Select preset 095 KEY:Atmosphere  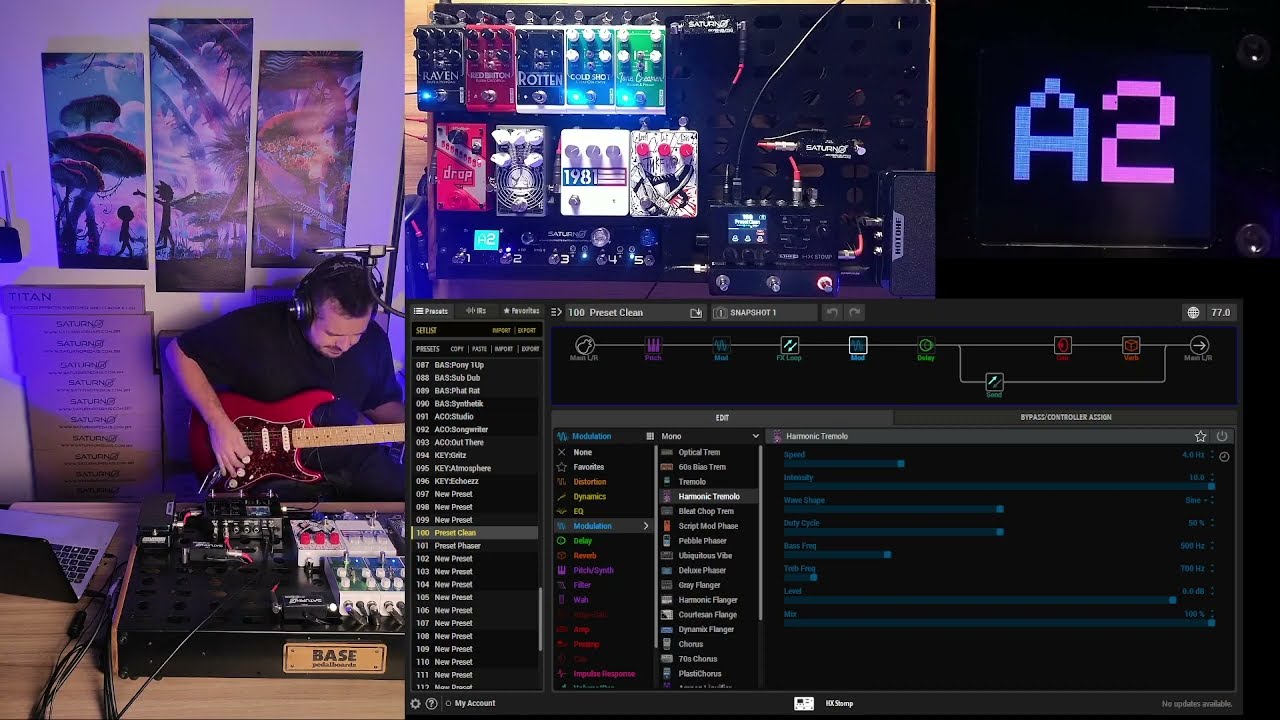pos(476,468)
